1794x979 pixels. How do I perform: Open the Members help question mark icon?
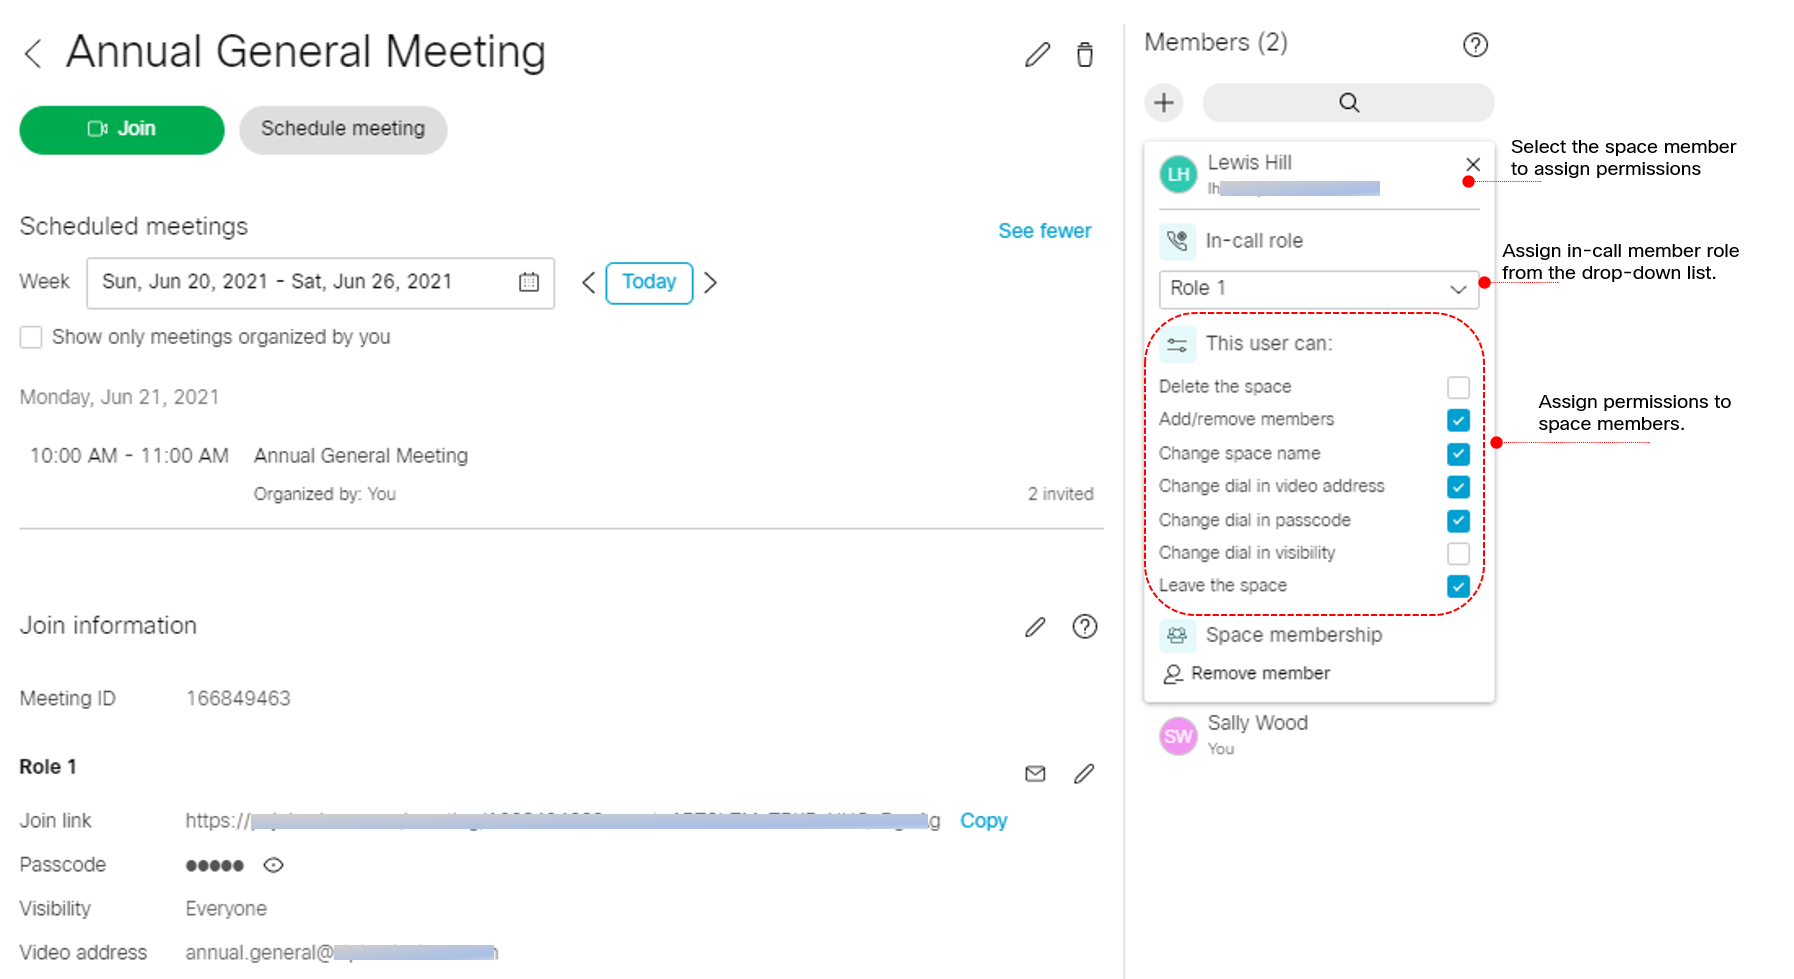(x=1474, y=45)
